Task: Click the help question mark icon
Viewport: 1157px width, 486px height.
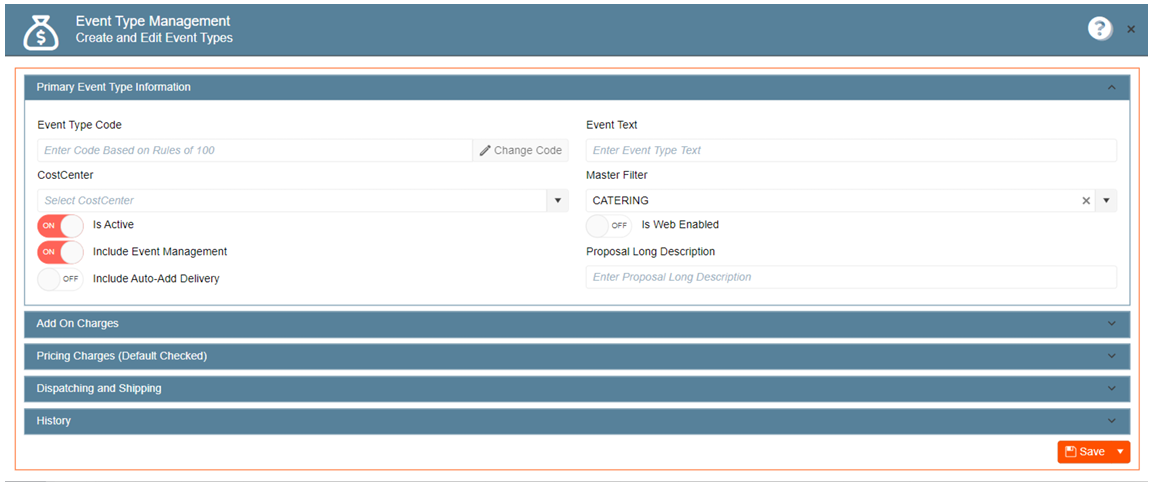Action: pyautogui.click(x=1100, y=29)
